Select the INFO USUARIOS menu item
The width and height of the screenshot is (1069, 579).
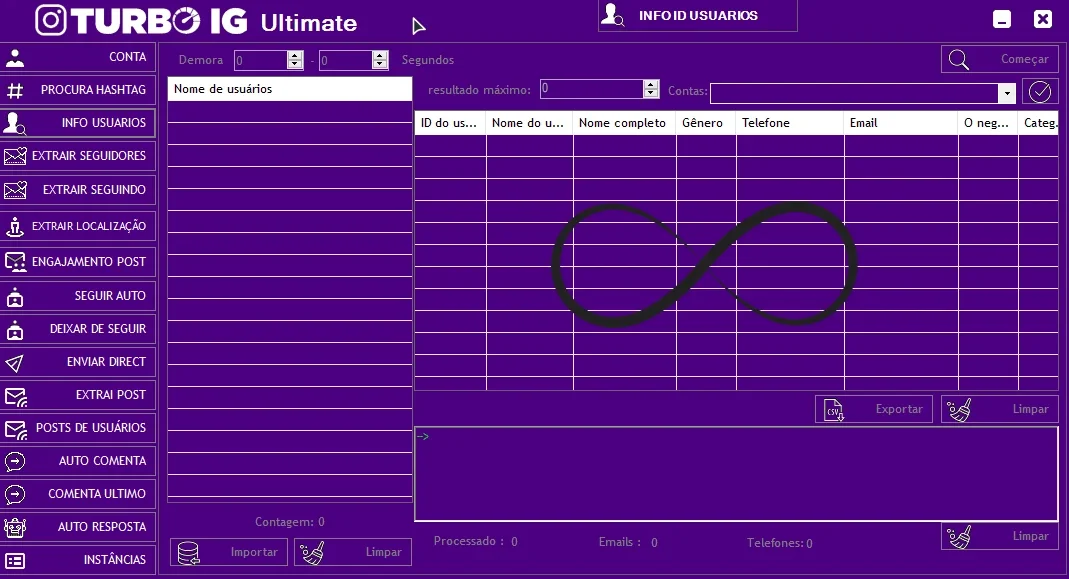tap(78, 123)
